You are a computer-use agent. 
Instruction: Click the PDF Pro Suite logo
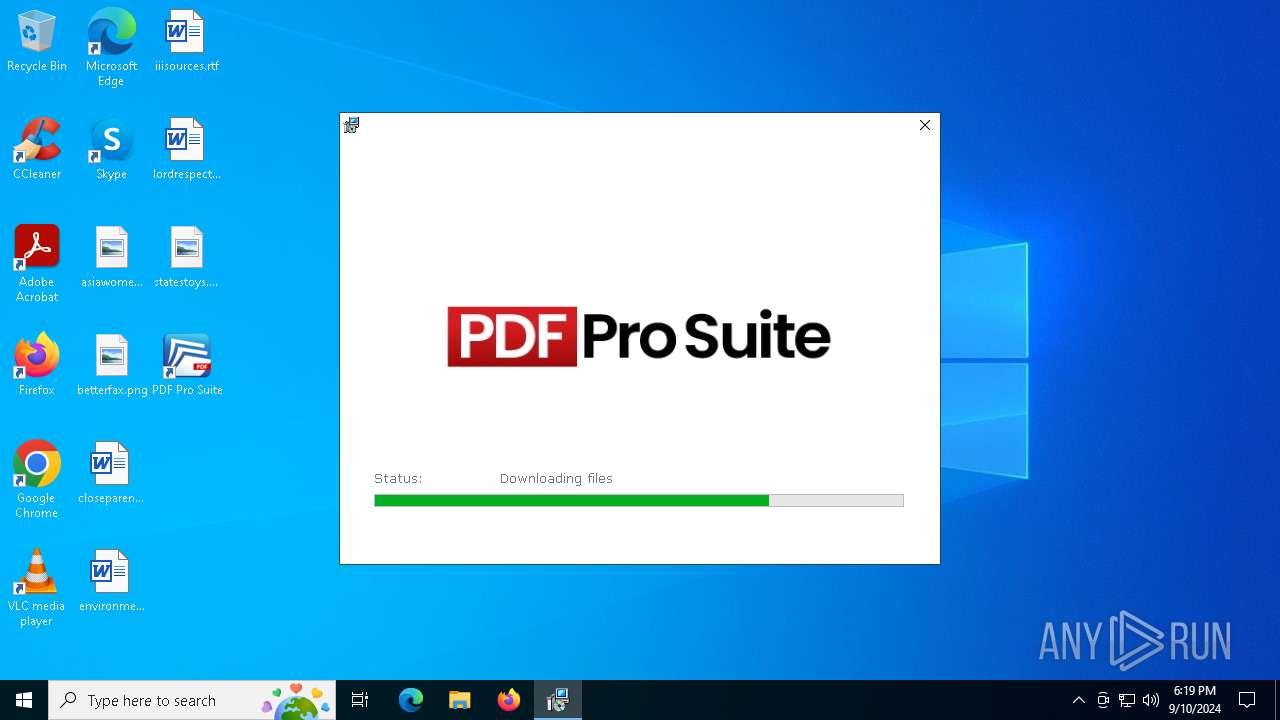[639, 336]
